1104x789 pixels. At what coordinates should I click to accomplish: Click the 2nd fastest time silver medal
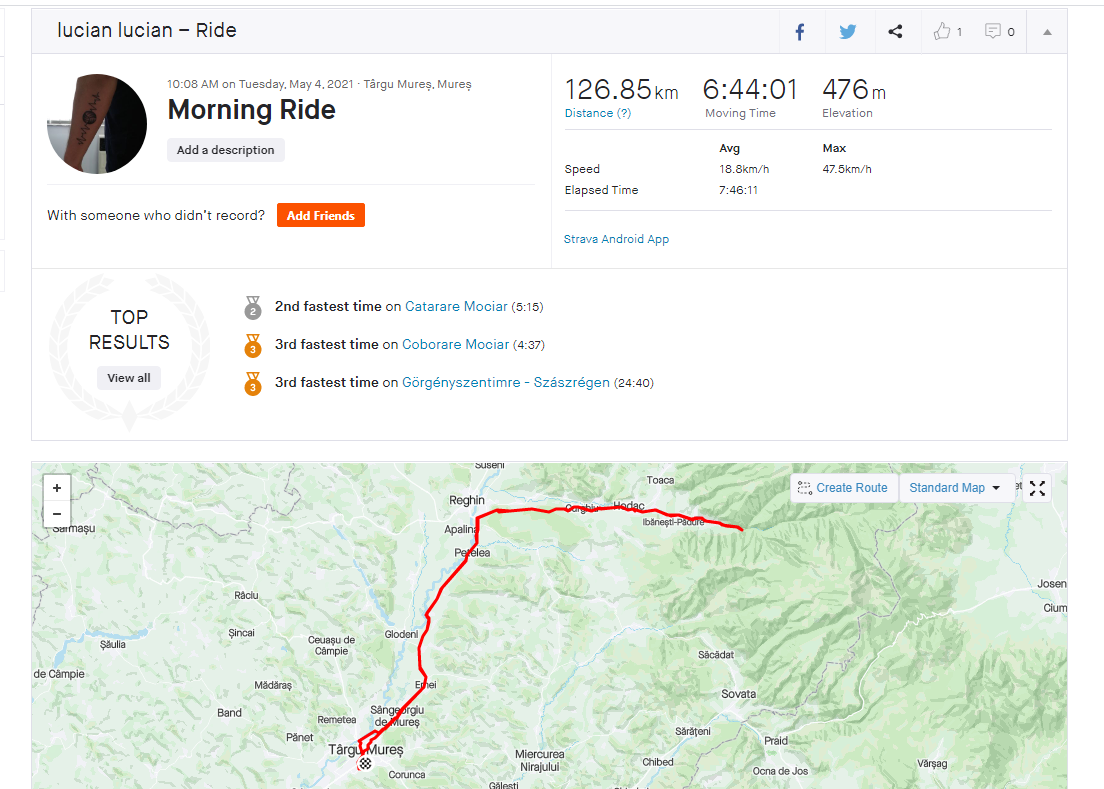pyautogui.click(x=253, y=308)
